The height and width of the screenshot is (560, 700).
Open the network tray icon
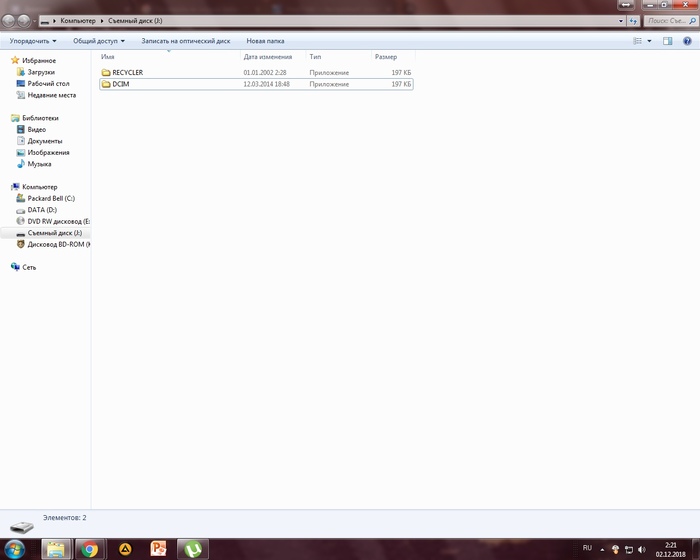[x=629, y=549]
